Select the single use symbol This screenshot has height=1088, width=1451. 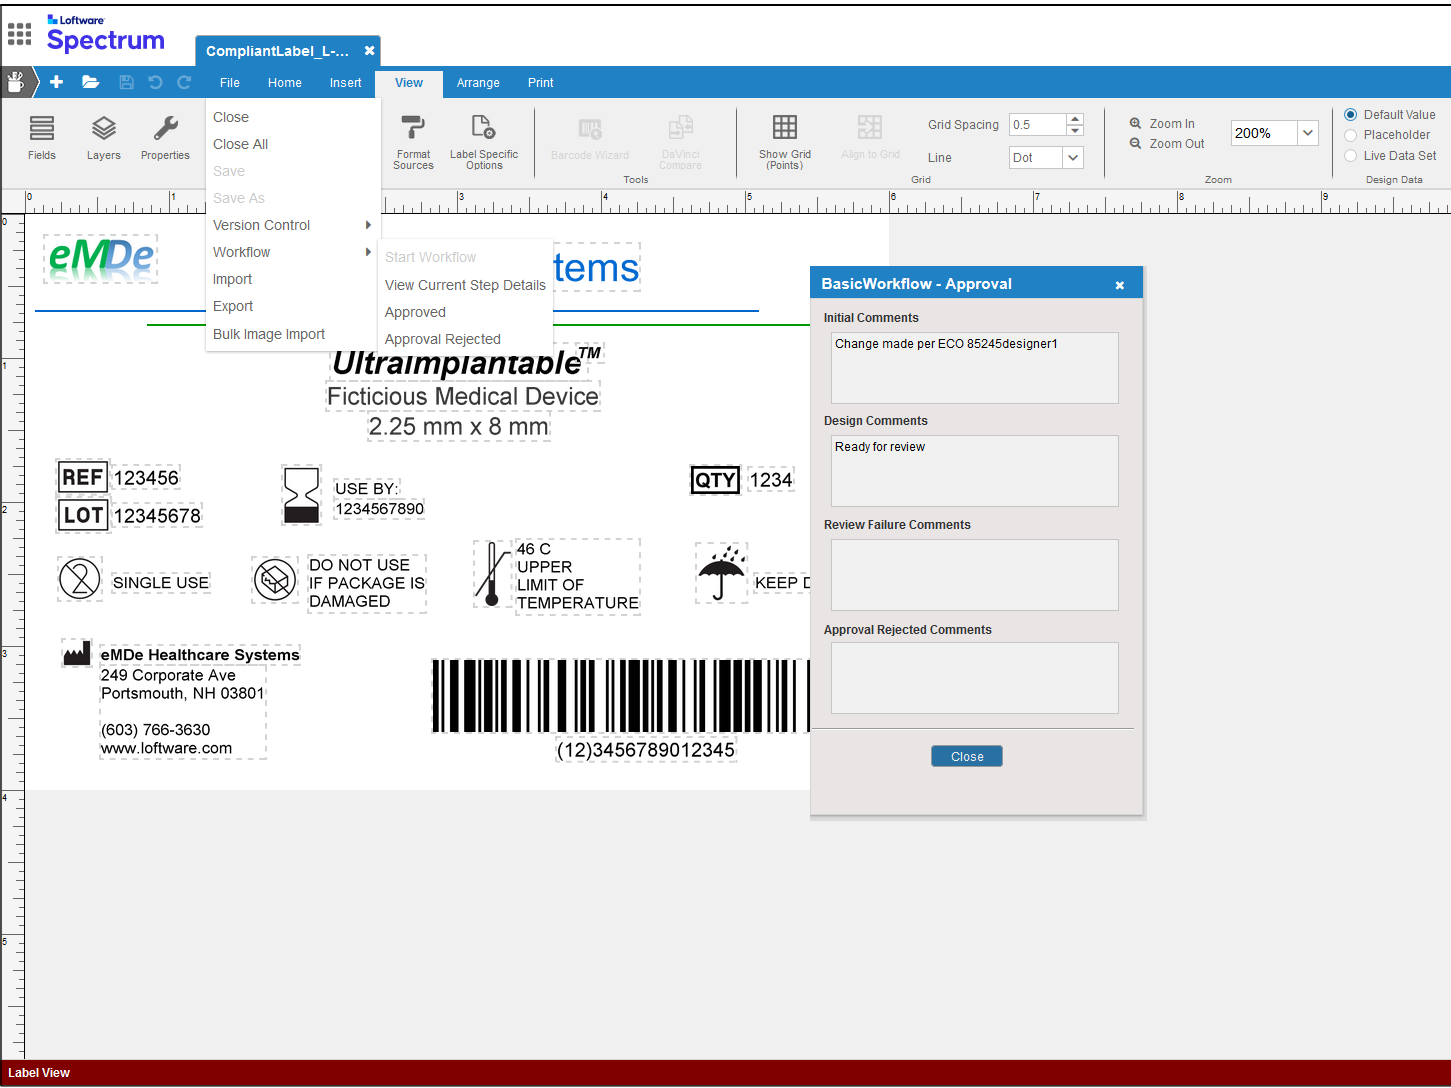(80, 579)
